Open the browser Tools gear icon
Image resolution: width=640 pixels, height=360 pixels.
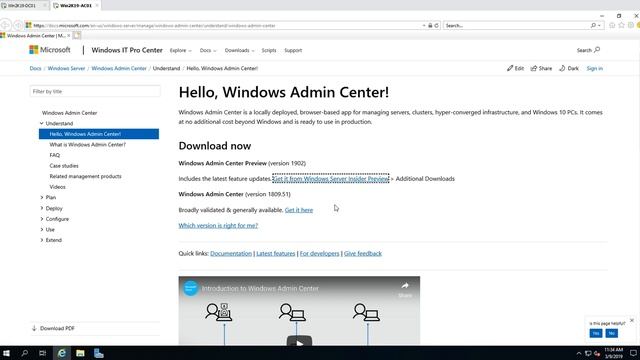(x=631, y=25)
